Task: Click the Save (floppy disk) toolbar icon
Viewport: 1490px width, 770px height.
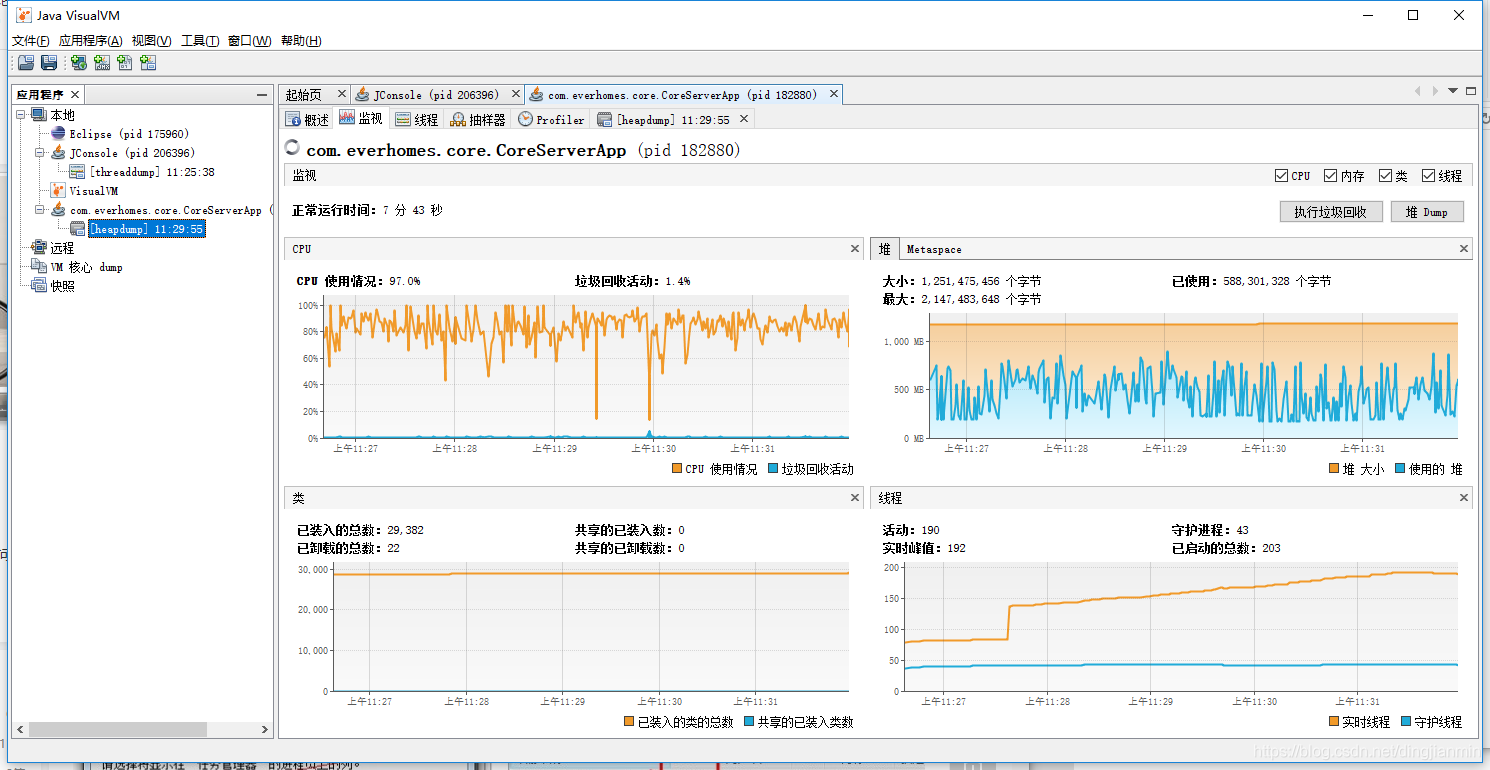Action: (x=48, y=63)
